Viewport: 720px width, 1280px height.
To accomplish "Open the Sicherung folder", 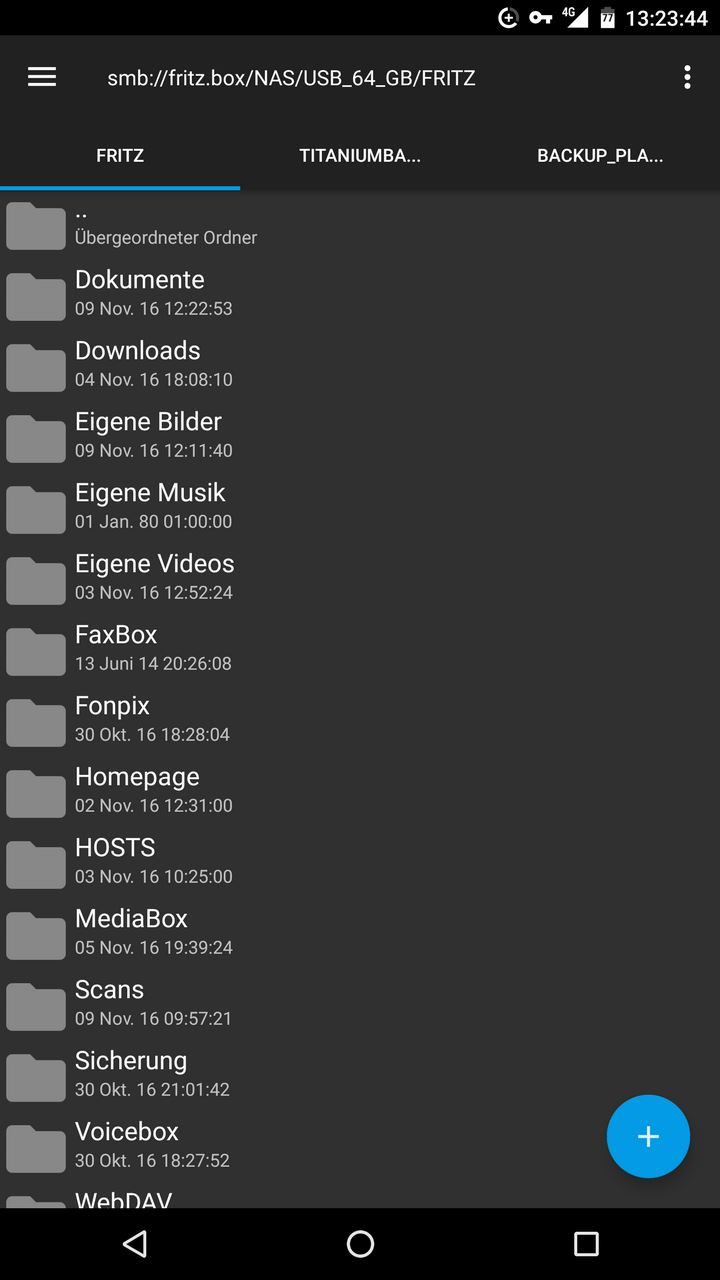I will coord(360,1074).
